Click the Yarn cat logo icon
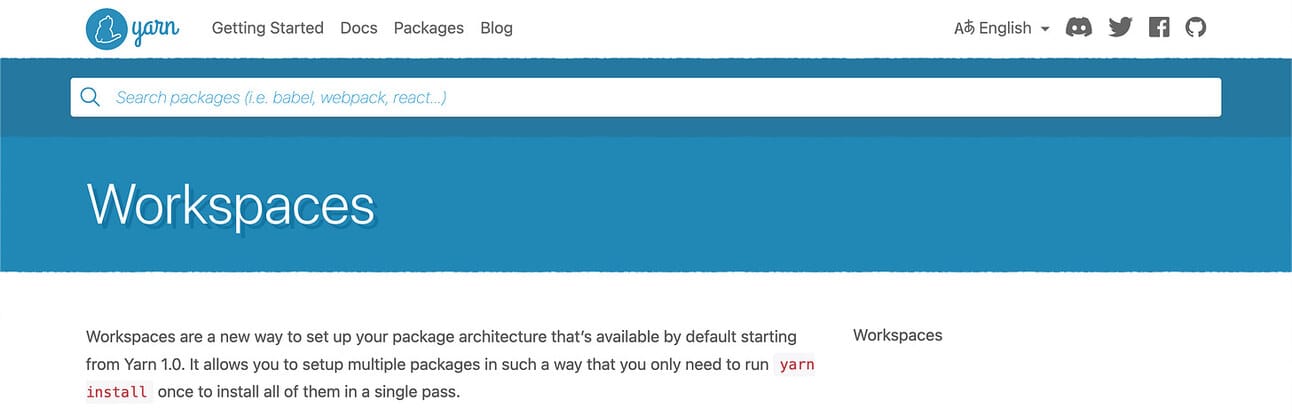The height and width of the screenshot is (416, 1292). tap(107, 28)
